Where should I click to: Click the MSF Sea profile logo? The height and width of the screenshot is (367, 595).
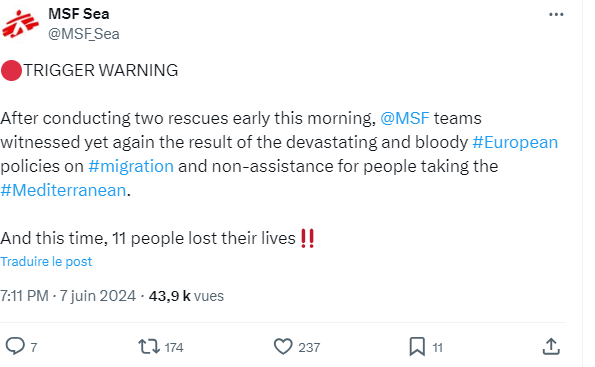coord(20,24)
